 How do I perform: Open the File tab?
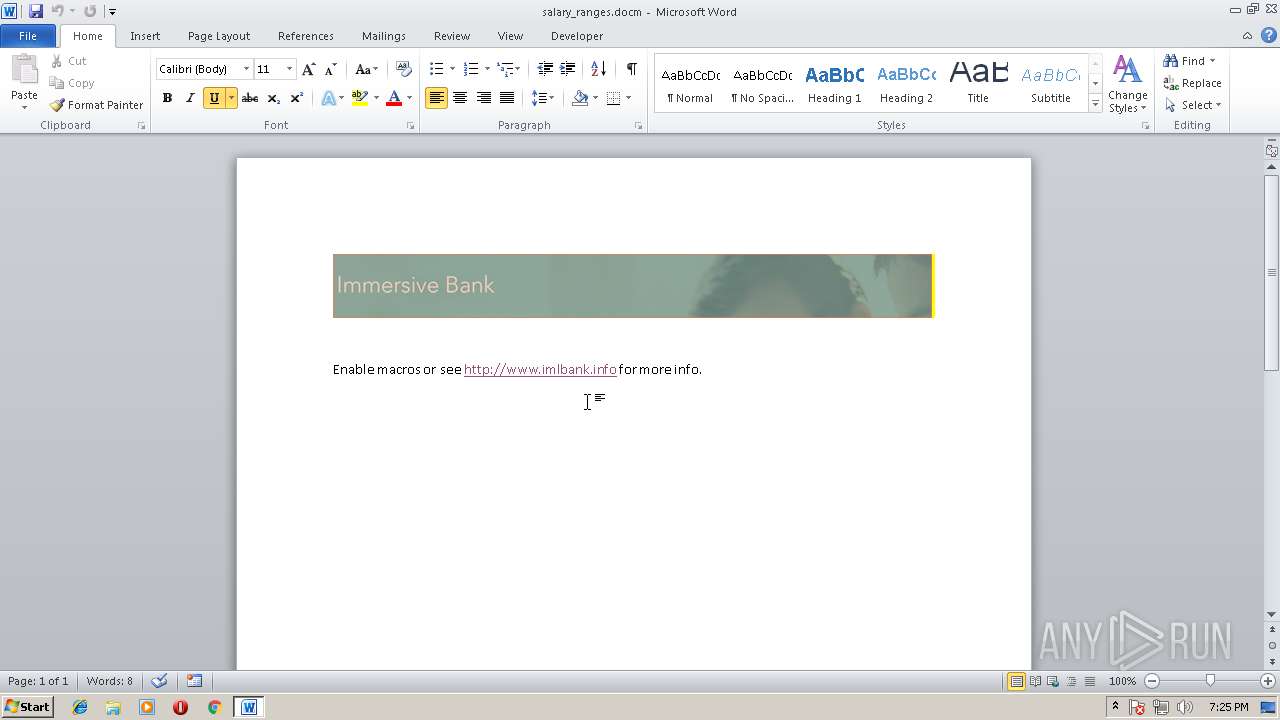click(x=28, y=36)
